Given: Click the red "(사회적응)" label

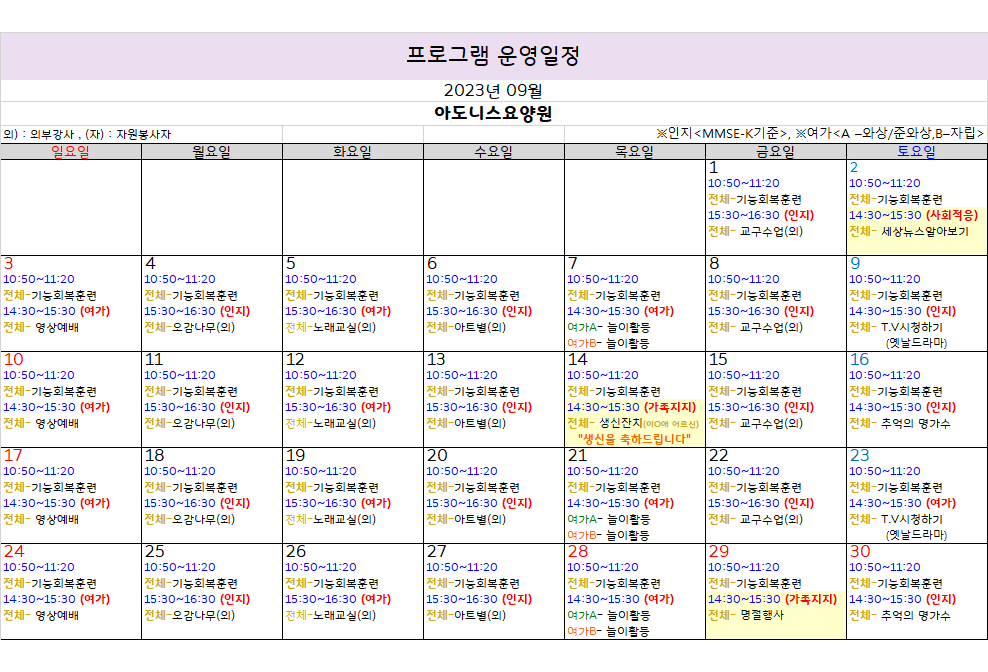Looking at the screenshot, I should click(x=952, y=216).
